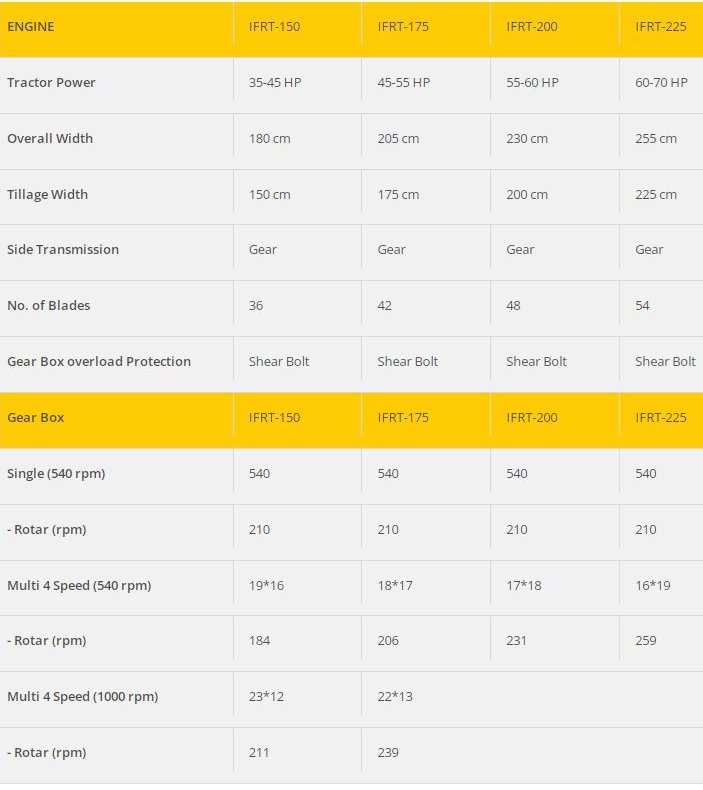
Task: Click the yellow Gear Box section header label
Action: [36, 417]
